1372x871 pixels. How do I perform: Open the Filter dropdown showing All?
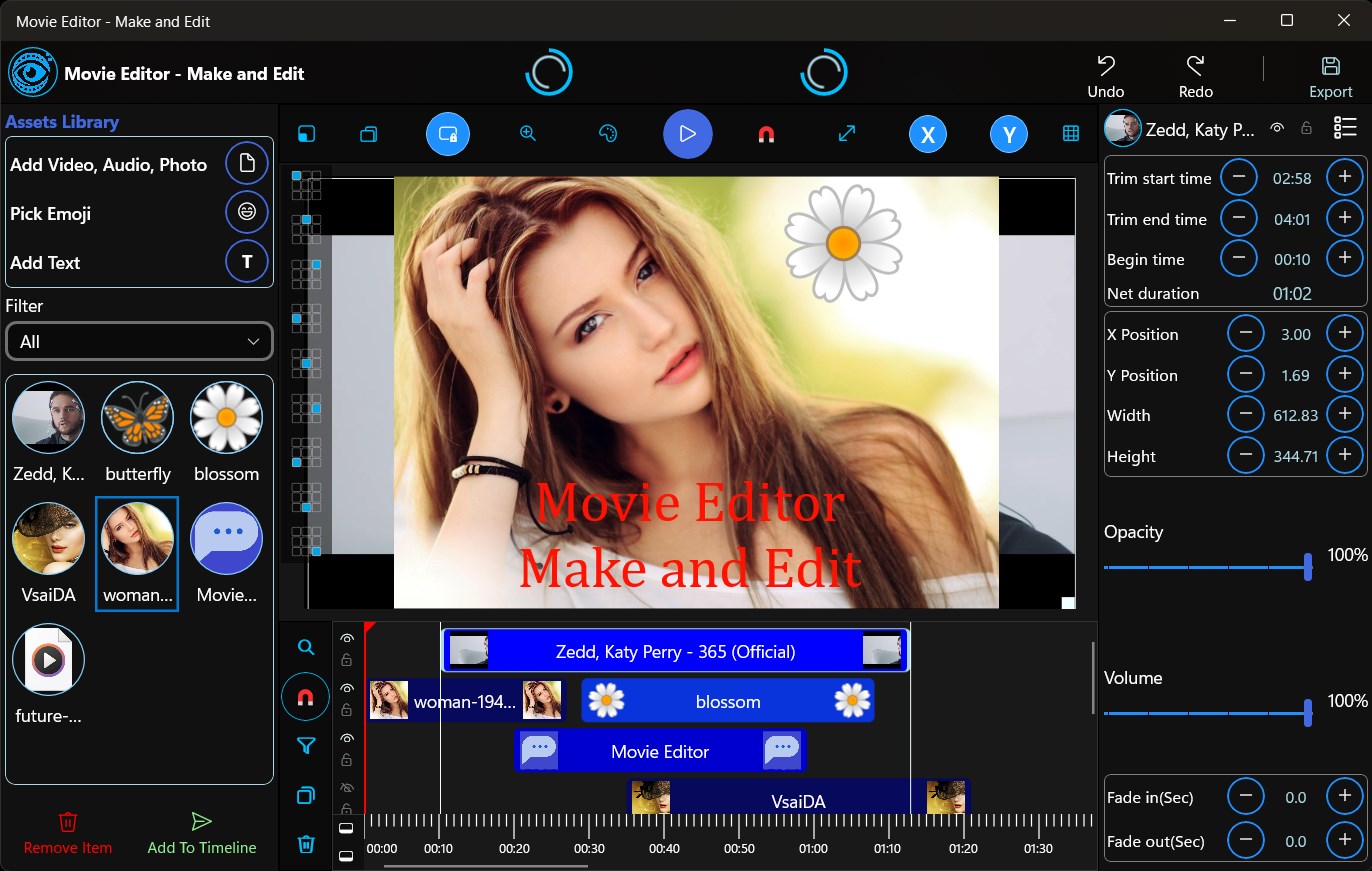(139, 341)
